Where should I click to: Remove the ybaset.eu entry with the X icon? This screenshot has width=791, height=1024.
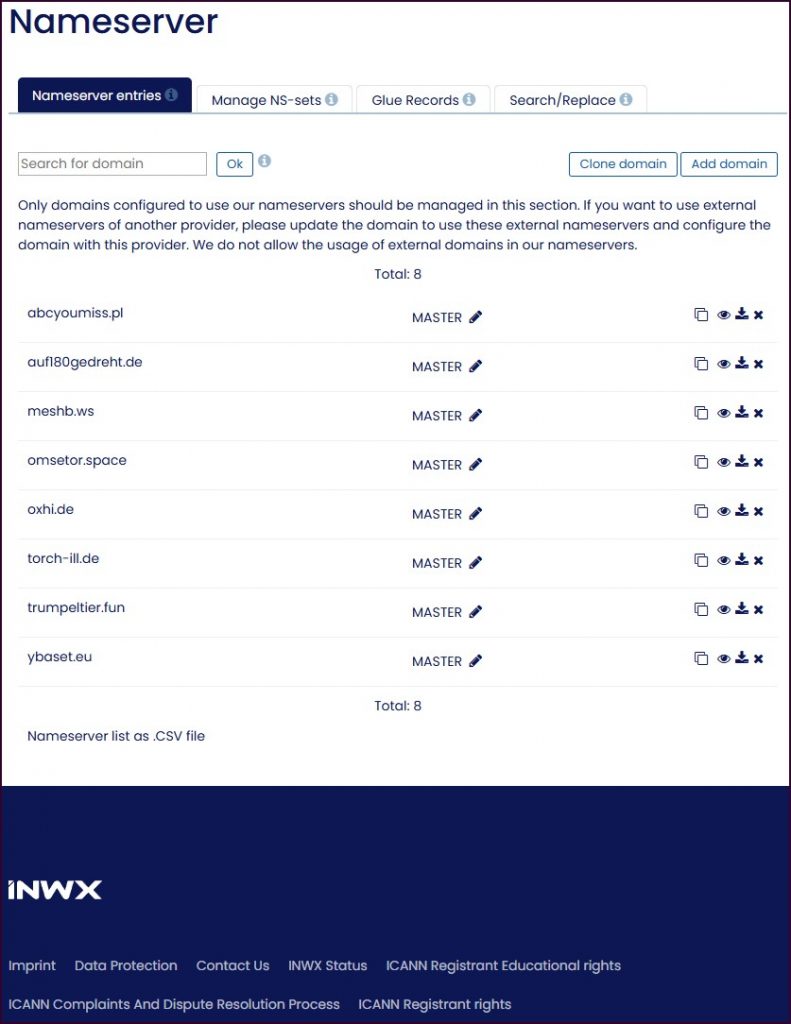click(x=758, y=658)
